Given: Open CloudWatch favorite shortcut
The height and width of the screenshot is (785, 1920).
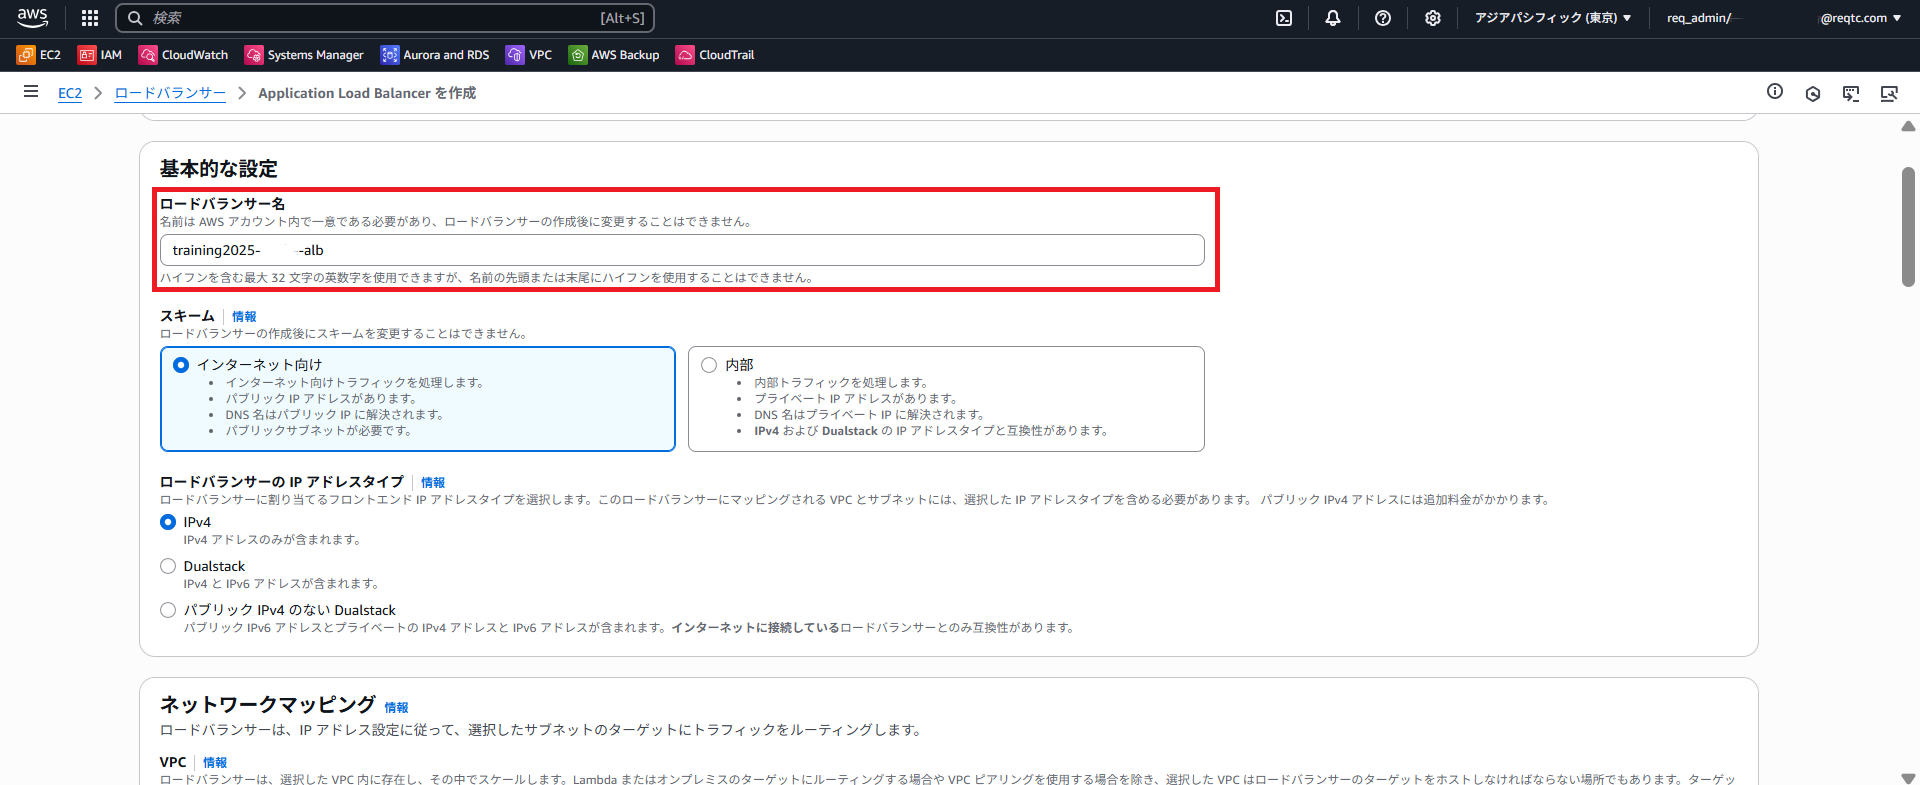Looking at the screenshot, I should tap(184, 55).
